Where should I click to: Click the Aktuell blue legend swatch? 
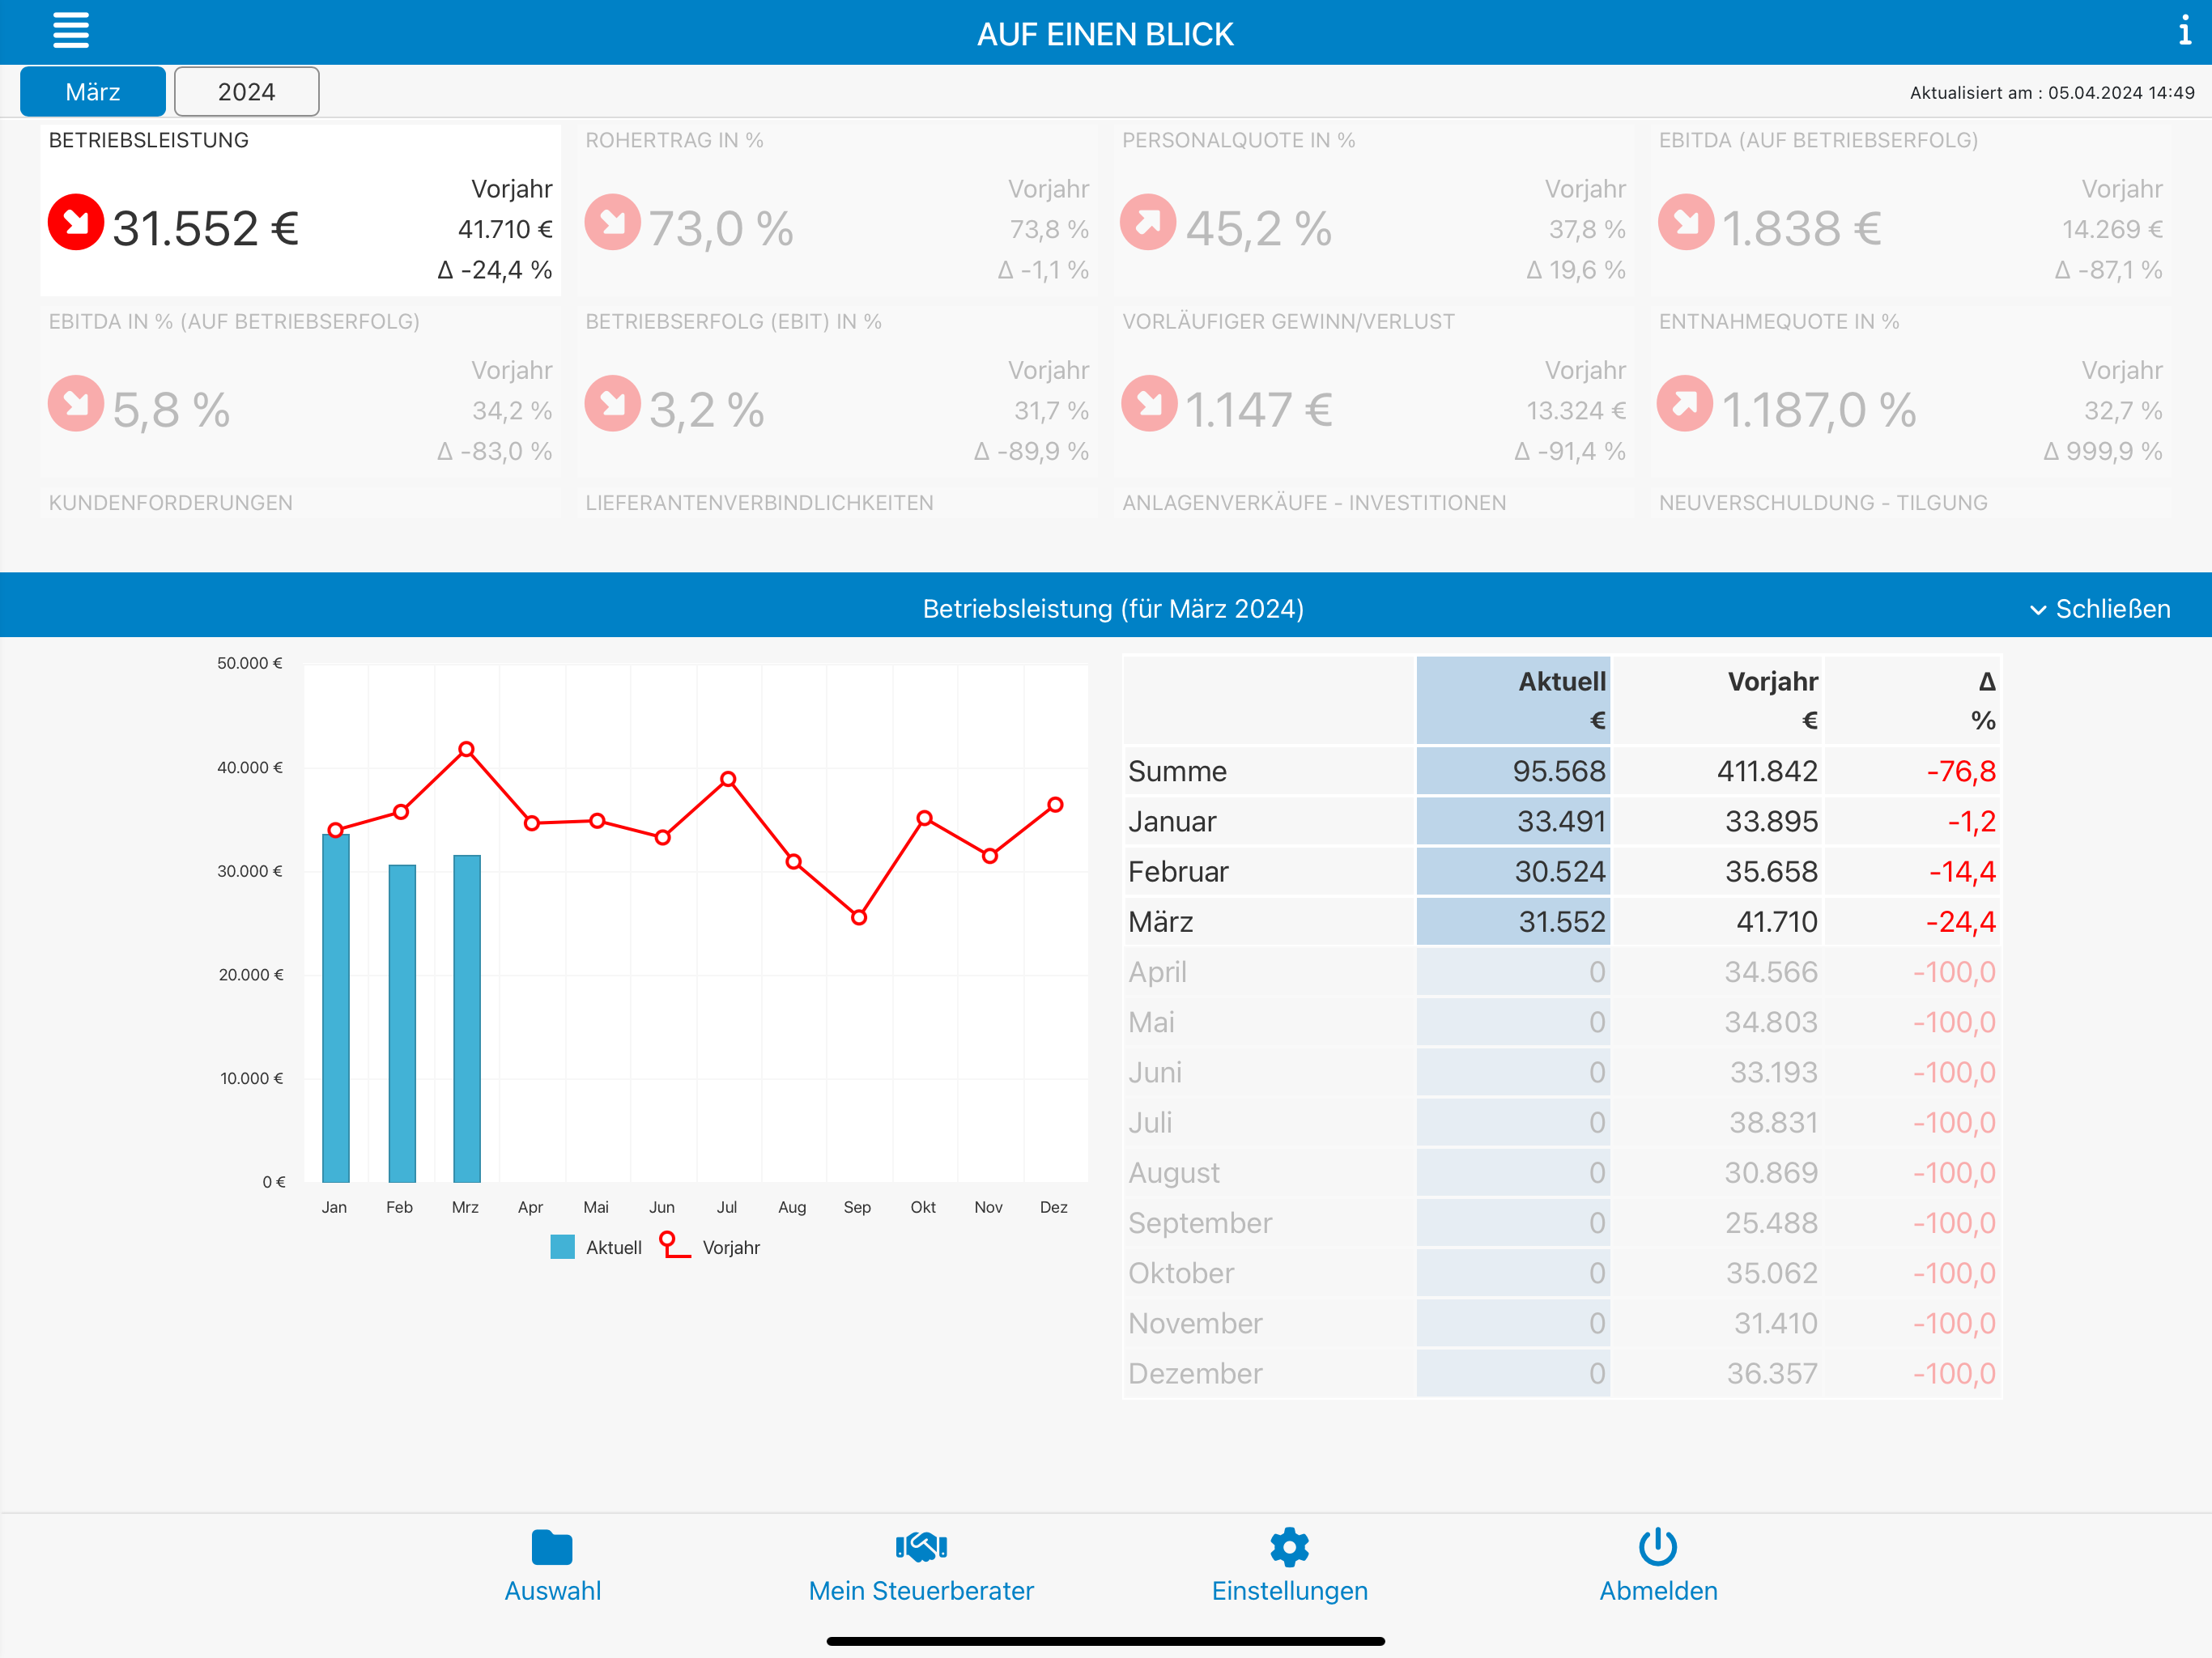(x=563, y=1247)
